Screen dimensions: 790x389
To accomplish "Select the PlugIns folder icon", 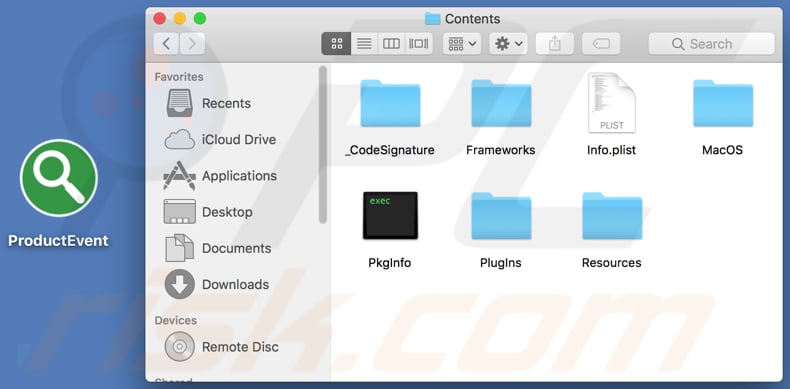I will pos(501,216).
